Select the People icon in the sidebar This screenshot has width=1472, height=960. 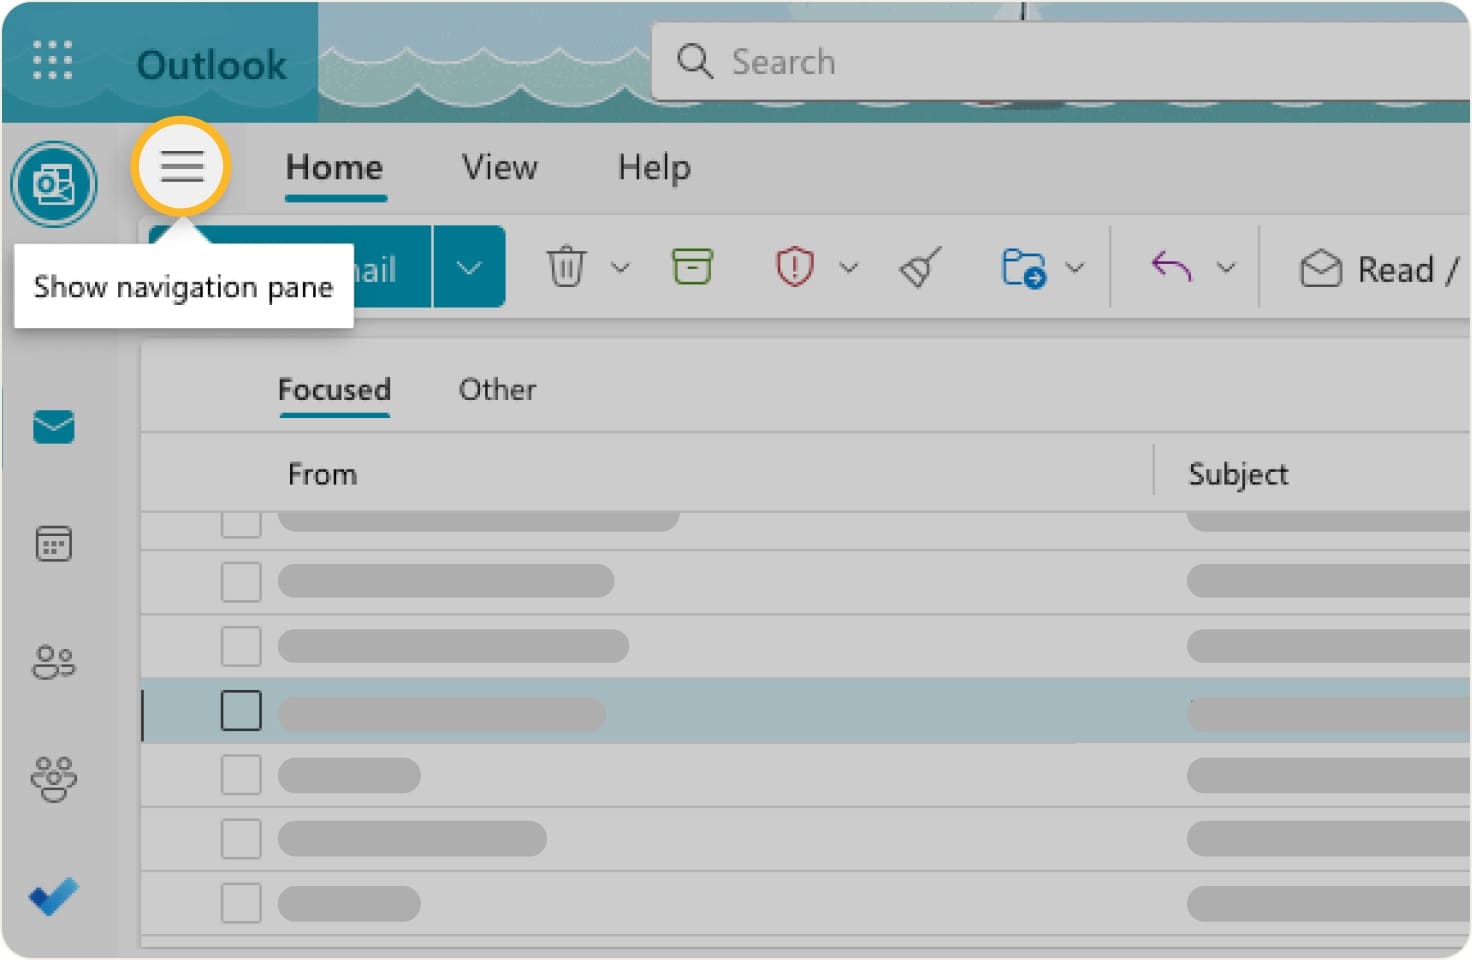pyautogui.click(x=52, y=660)
